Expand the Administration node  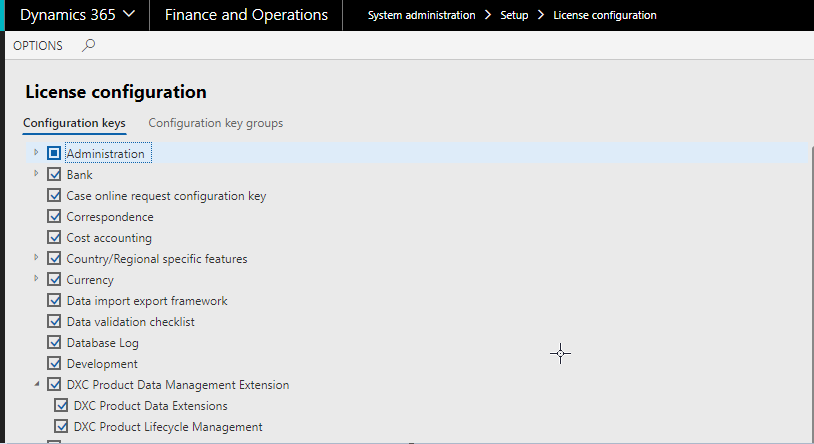tap(36, 153)
